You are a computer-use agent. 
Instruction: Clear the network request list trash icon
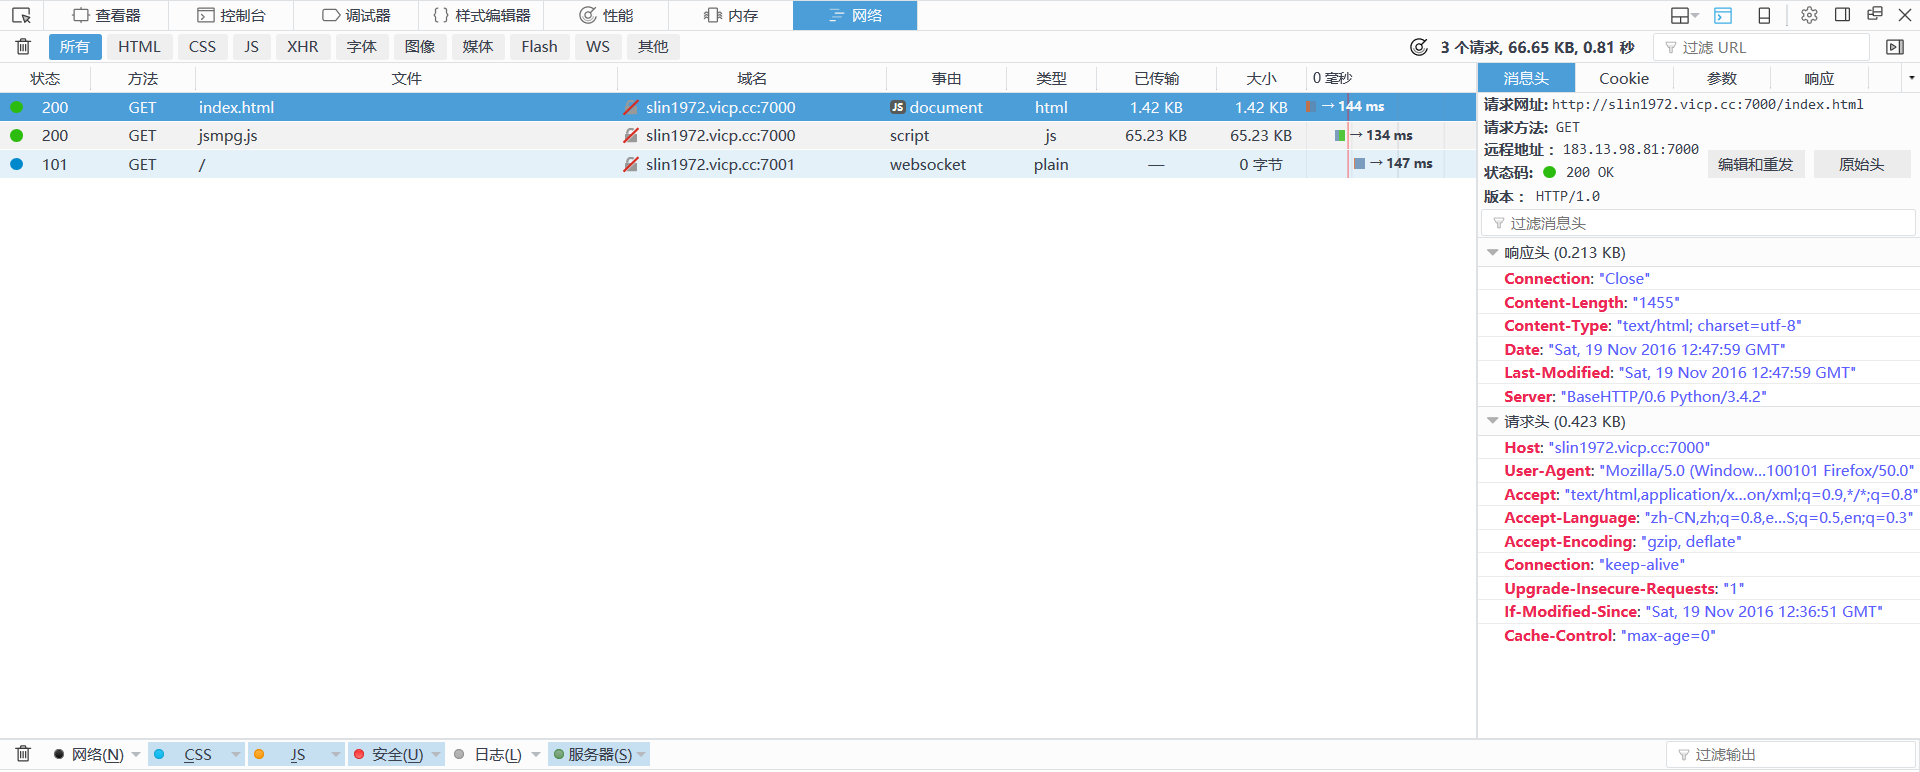click(23, 46)
